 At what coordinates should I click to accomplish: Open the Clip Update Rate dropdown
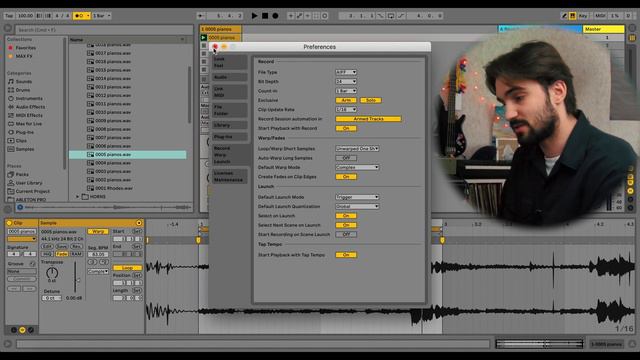tap(346, 110)
